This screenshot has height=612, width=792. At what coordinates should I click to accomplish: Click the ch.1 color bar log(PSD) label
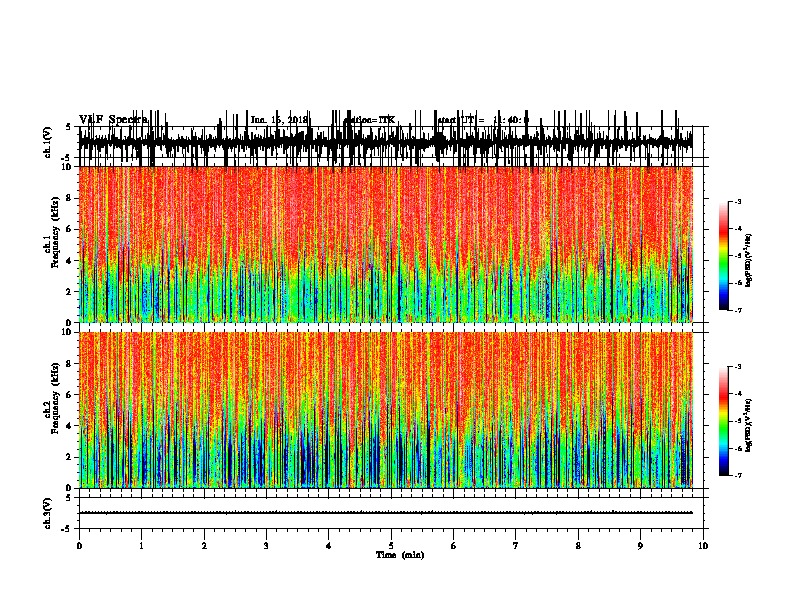click(x=749, y=261)
